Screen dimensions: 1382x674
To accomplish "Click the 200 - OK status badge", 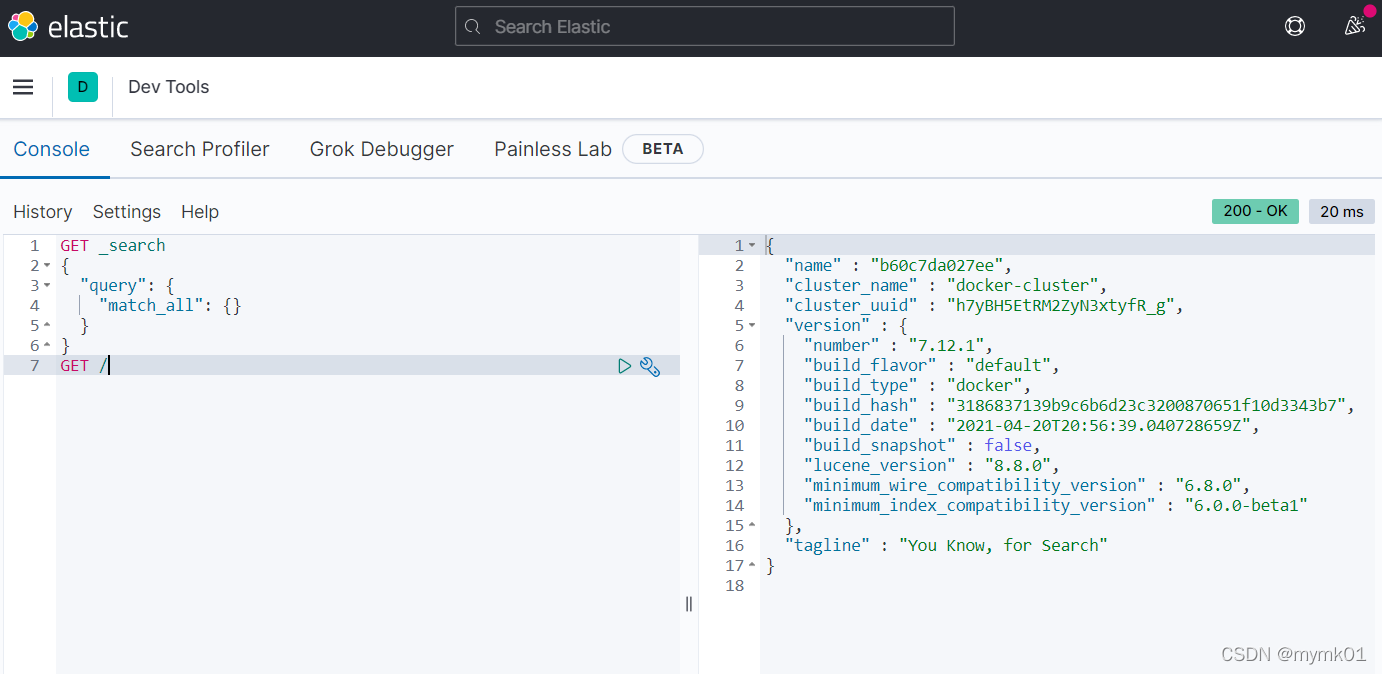I will pyautogui.click(x=1255, y=212).
